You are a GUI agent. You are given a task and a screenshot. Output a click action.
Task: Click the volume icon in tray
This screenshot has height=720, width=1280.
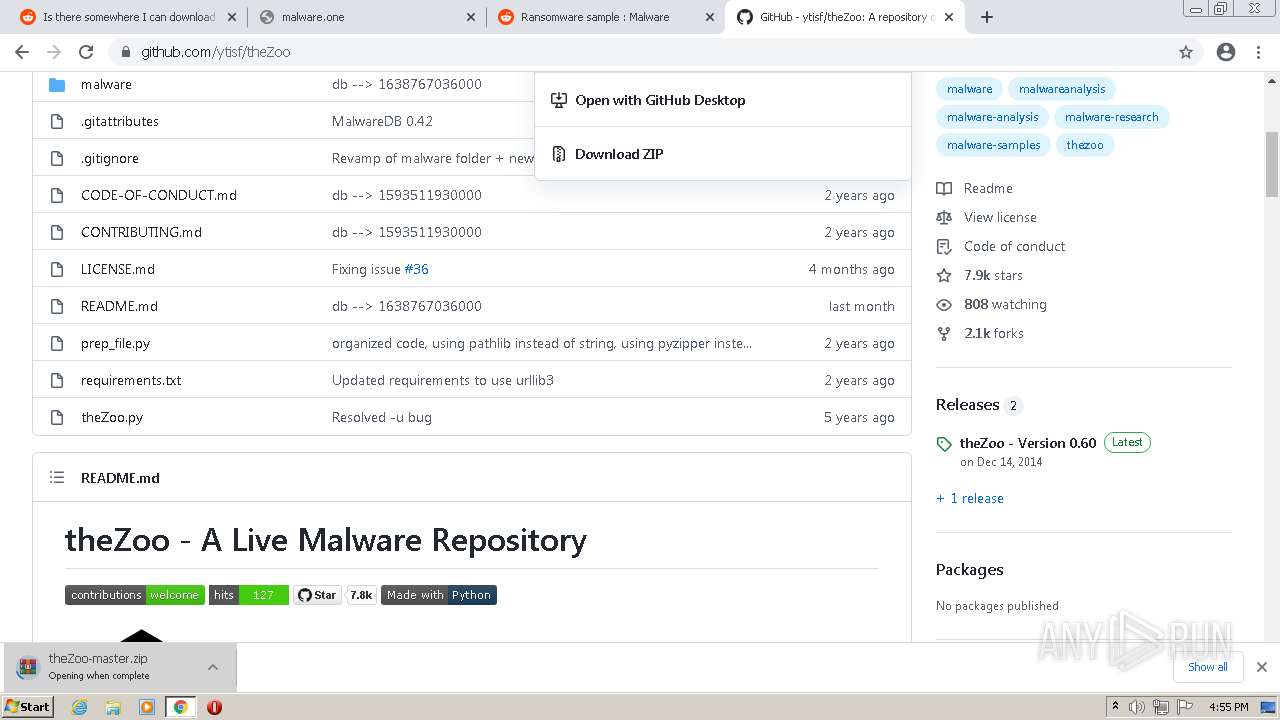[x=1137, y=707]
